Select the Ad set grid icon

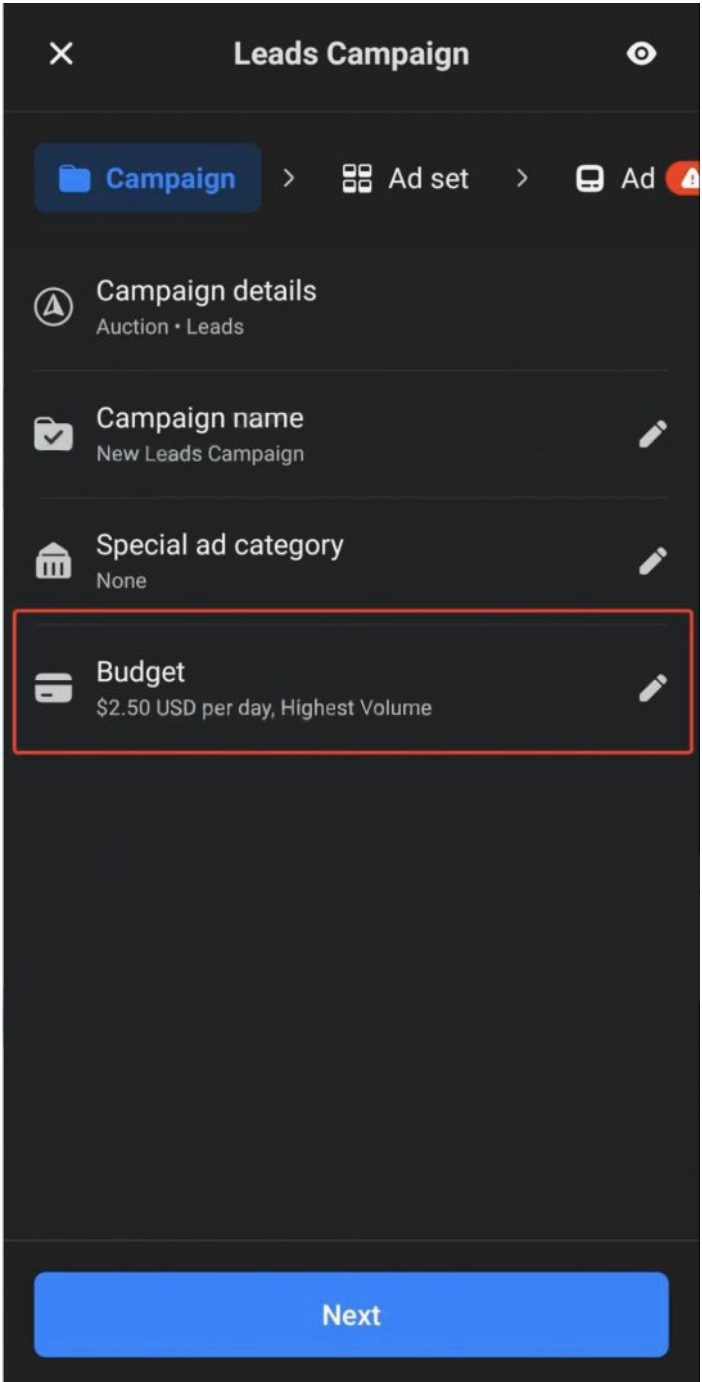(x=357, y=179)
